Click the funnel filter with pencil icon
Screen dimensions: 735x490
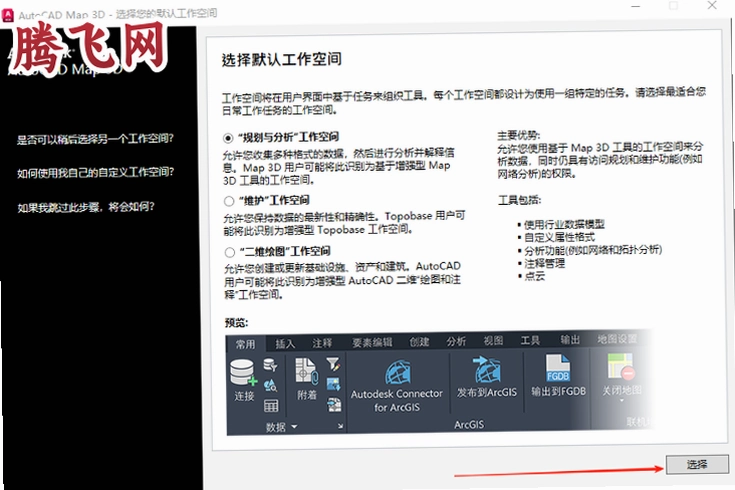click(333, 363)
